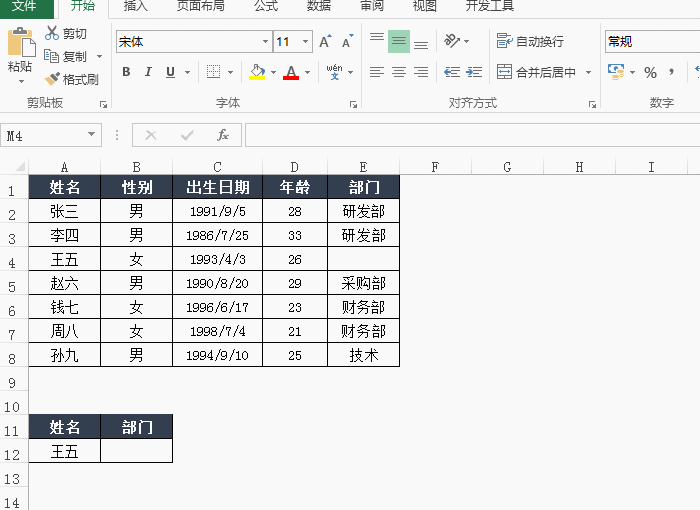Viewport: 700px width, 510px height.
Task: Decrease font size with small A icon
Action: click(348, 41)
